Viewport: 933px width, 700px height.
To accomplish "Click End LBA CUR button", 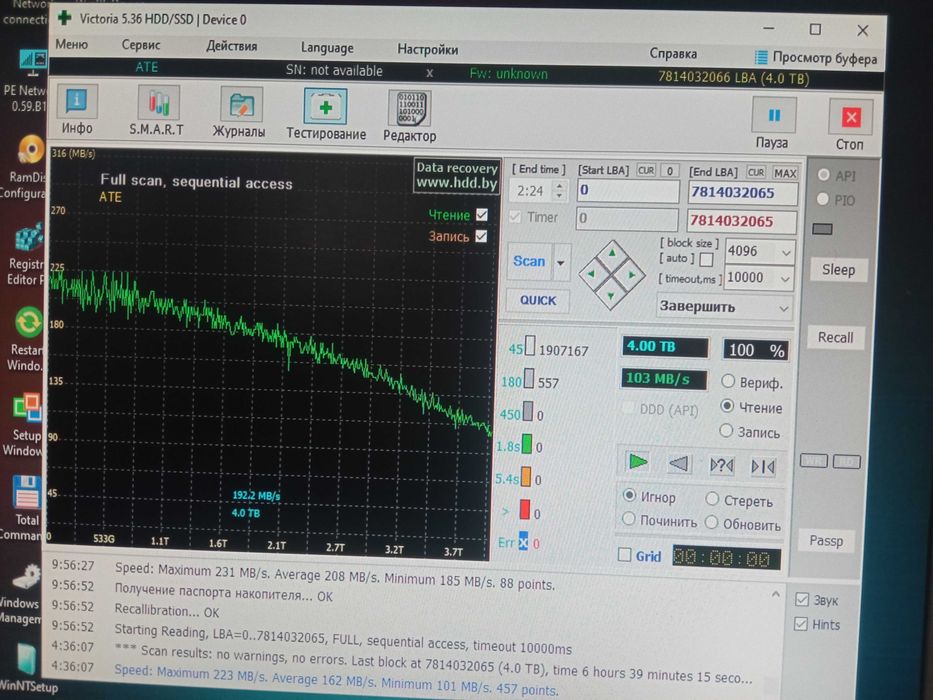I will click(x=756, y=173).
